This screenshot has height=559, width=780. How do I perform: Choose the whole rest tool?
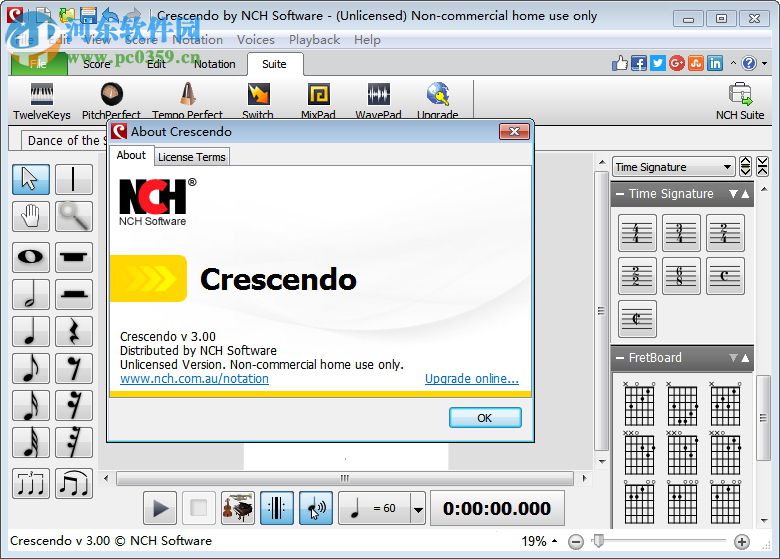click(74, 257)
